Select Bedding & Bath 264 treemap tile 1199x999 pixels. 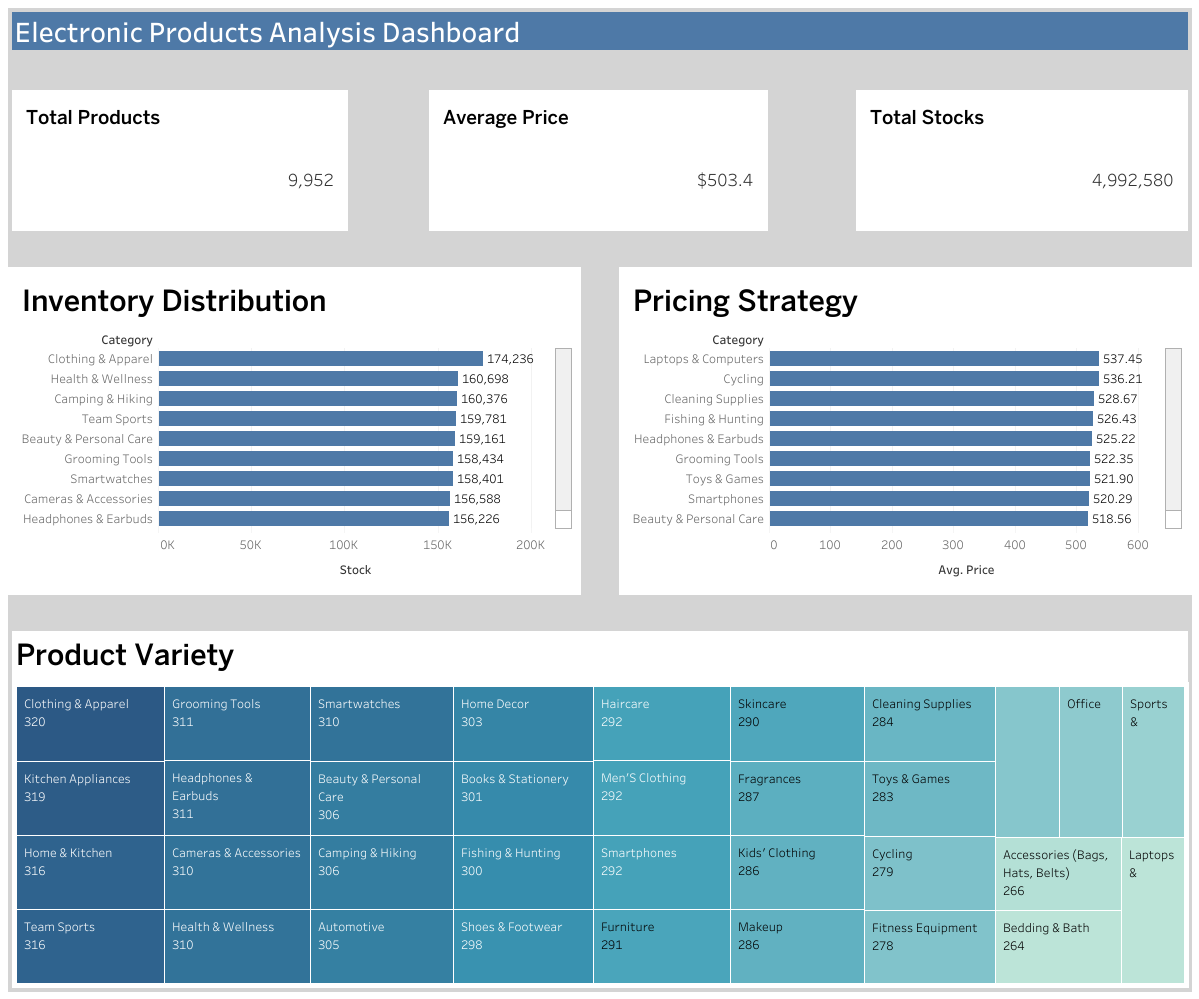[1058, 947]
